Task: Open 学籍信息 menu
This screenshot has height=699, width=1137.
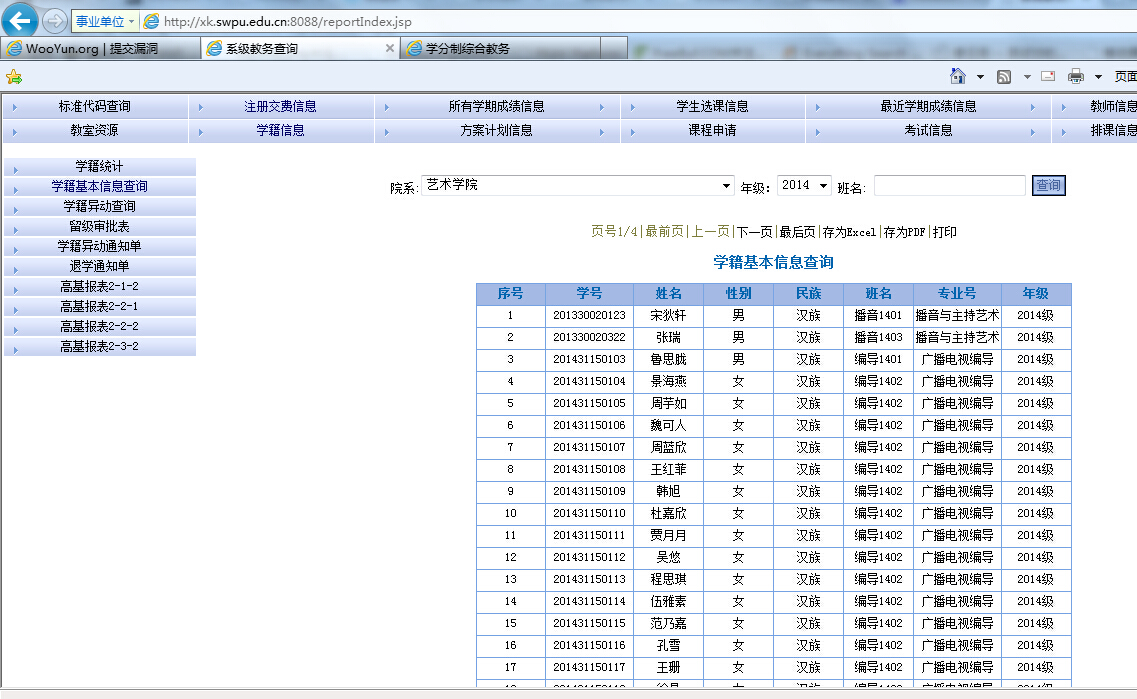Action: pos(281,131)
